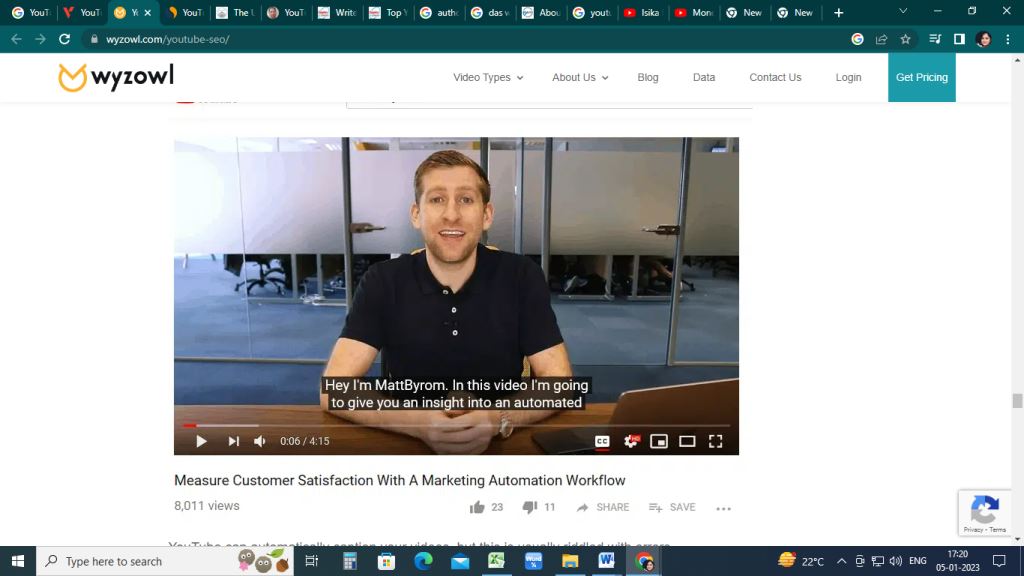Open the Blog page
1024x576 pixels.
pyautogui.click(x=648, y=77)
